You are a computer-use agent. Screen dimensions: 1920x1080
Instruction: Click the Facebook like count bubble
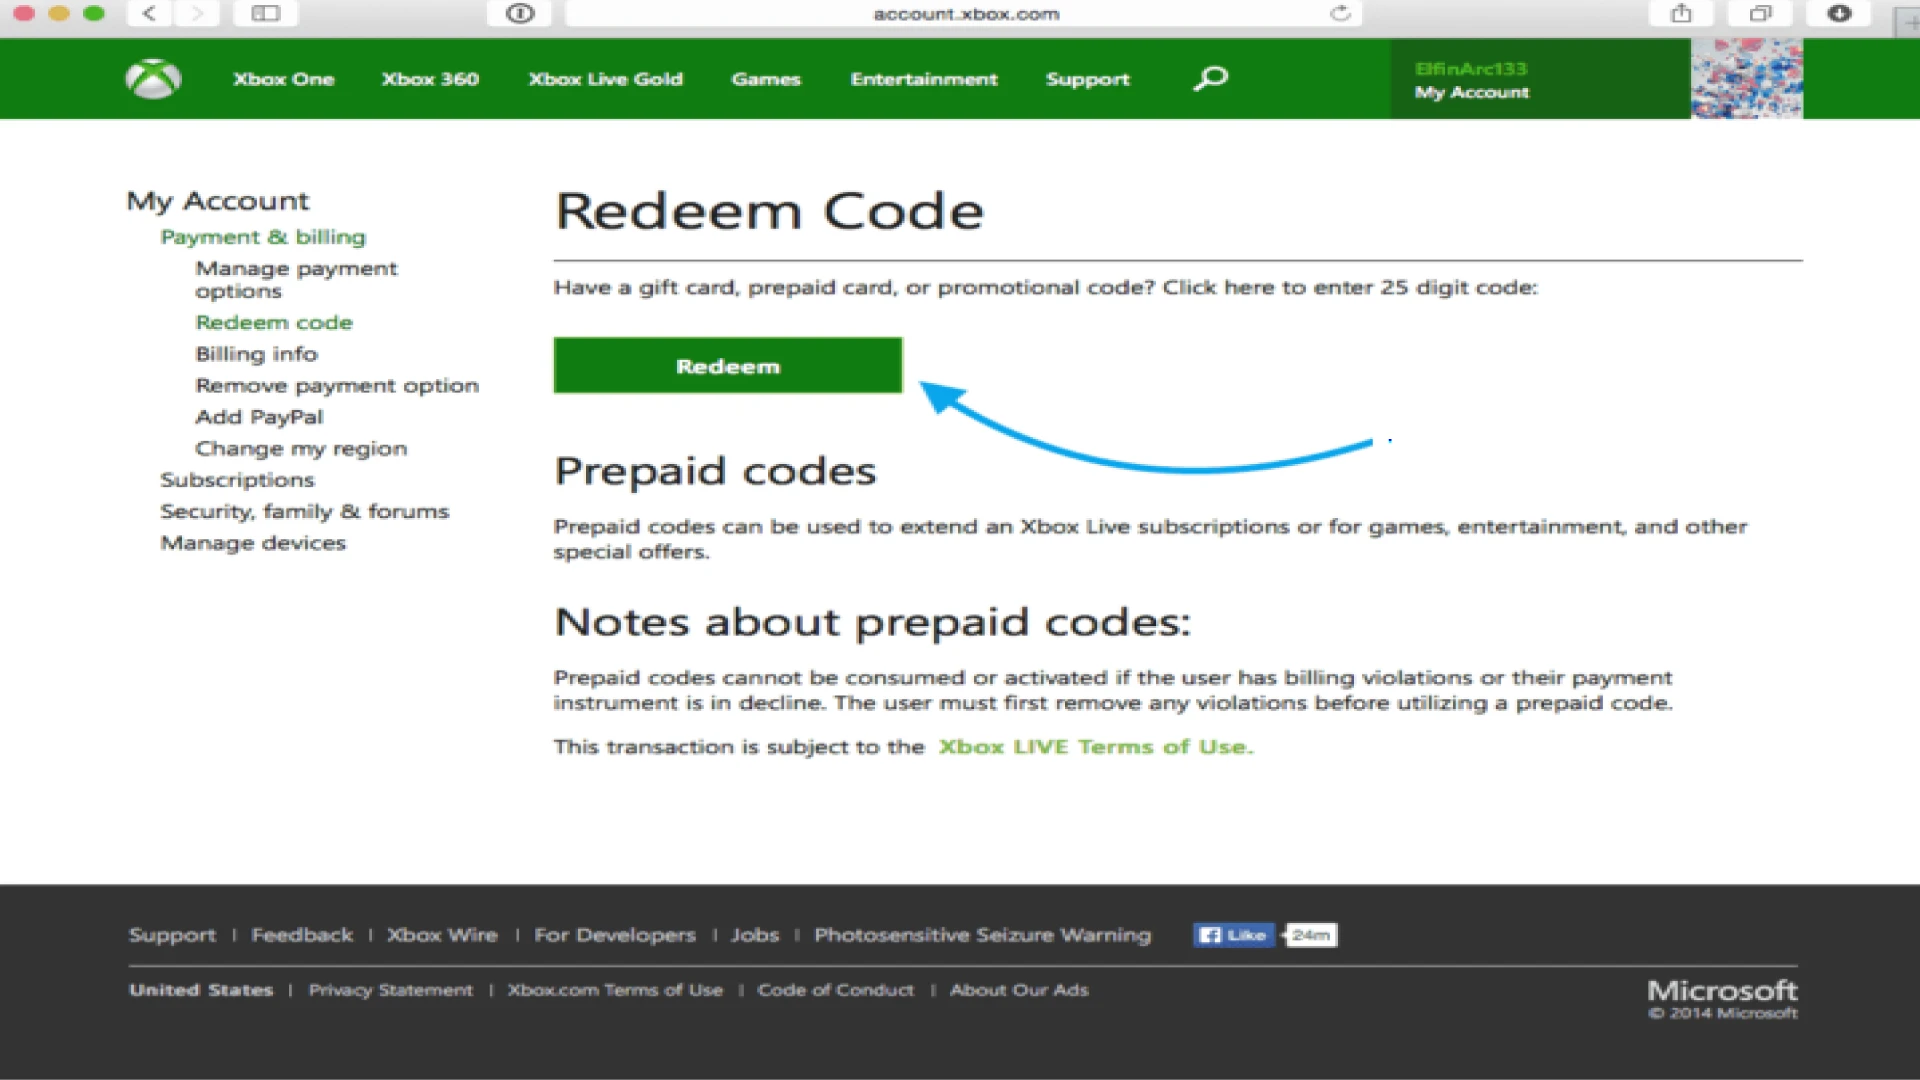click(1311, 935)
